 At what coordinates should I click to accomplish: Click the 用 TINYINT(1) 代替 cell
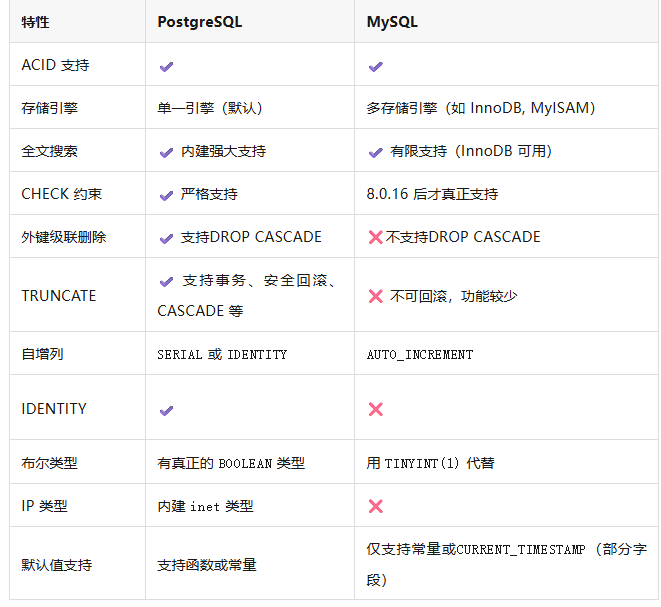430,464
